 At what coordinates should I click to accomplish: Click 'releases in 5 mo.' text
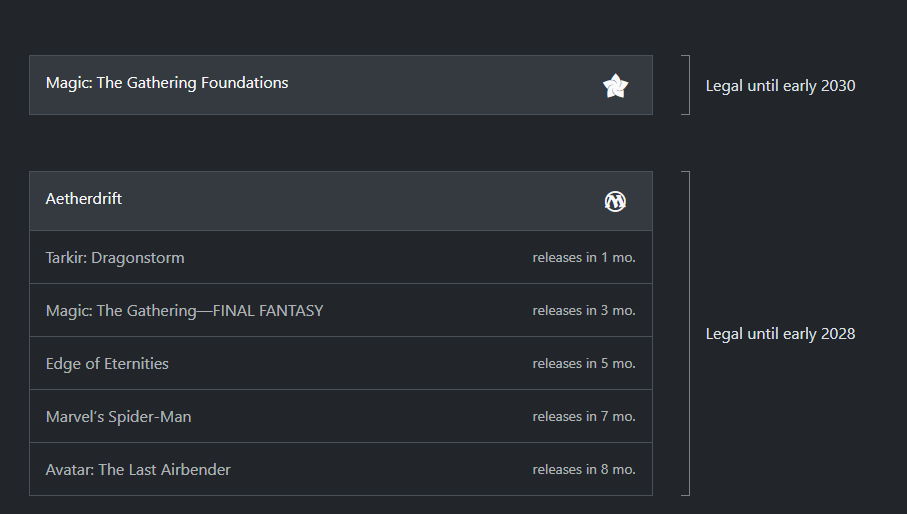(584, 364)
